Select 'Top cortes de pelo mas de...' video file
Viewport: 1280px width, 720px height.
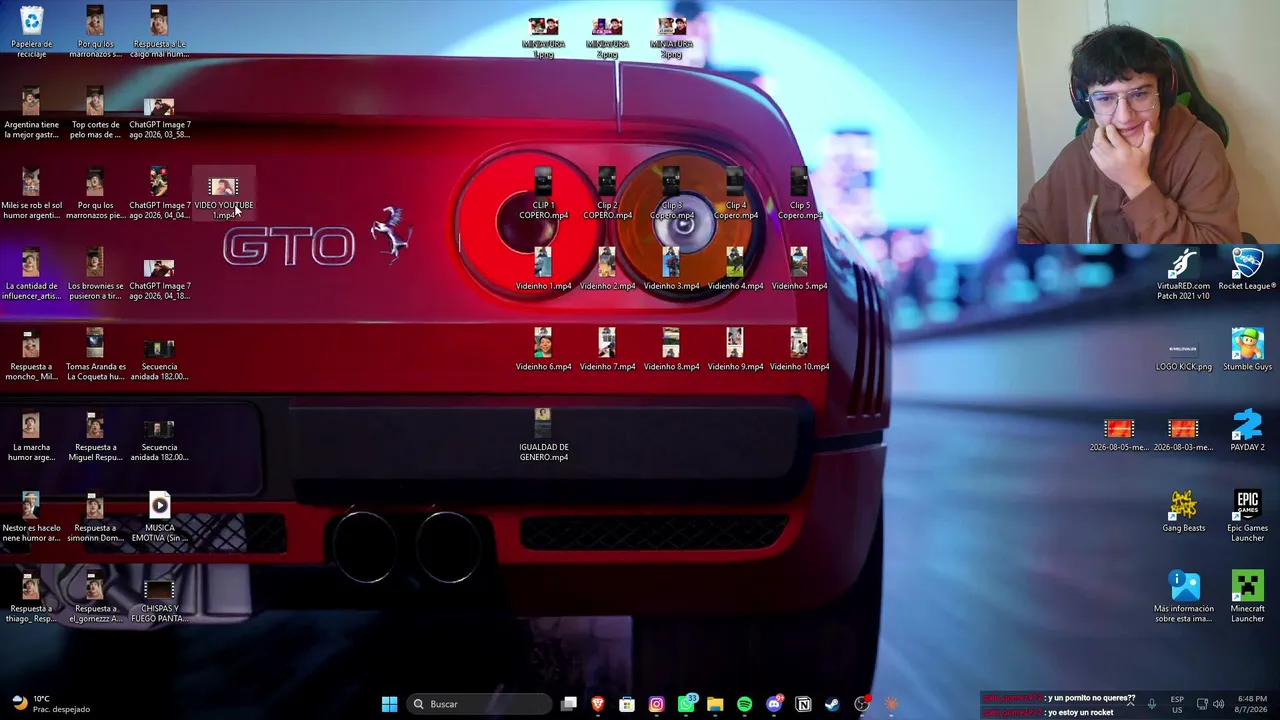(95, 114)
